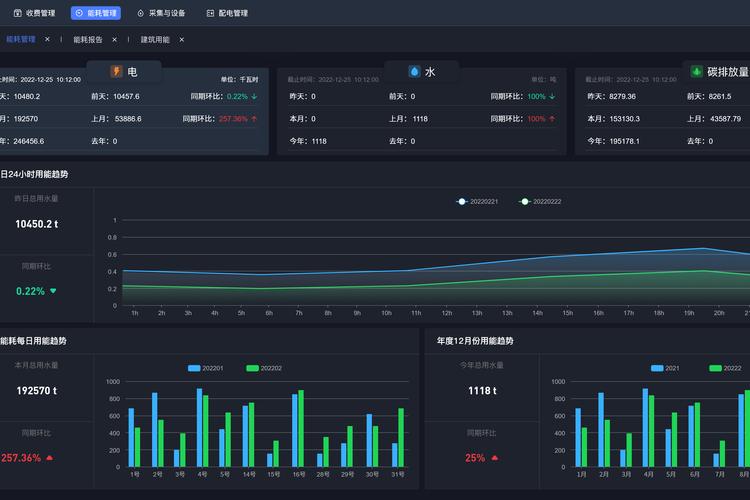Click the 前天: 10457.6 value in 电 card
This screenshot has width=750, height=500.
[115, 96]
